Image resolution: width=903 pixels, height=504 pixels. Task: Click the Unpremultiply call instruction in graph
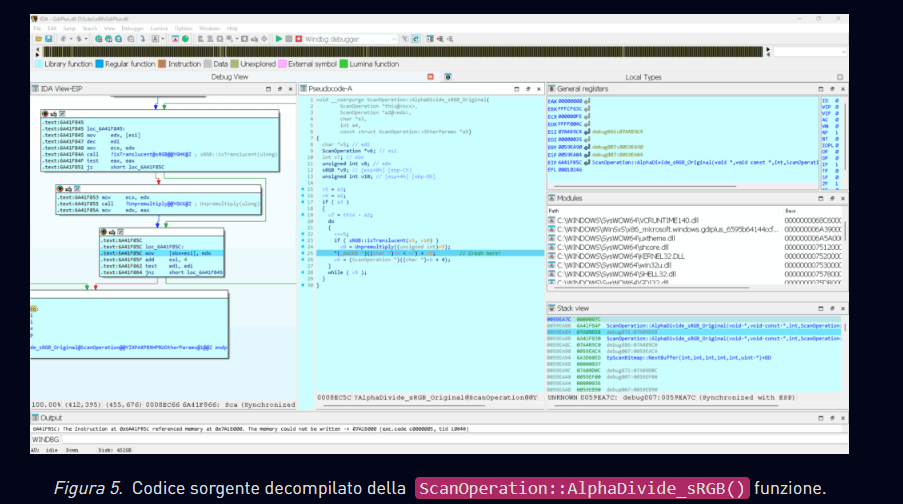[158, 204]
